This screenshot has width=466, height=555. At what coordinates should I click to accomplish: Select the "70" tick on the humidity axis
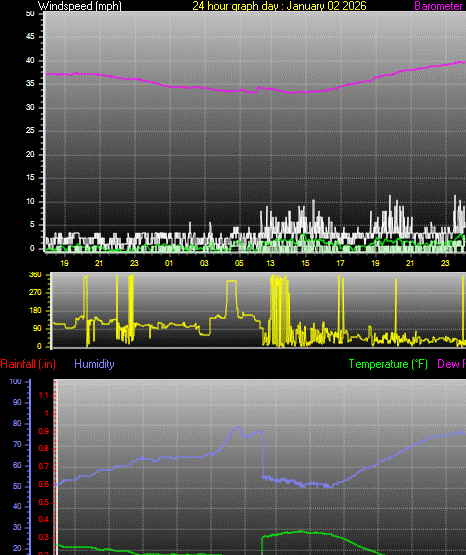(x=17, y=445)
